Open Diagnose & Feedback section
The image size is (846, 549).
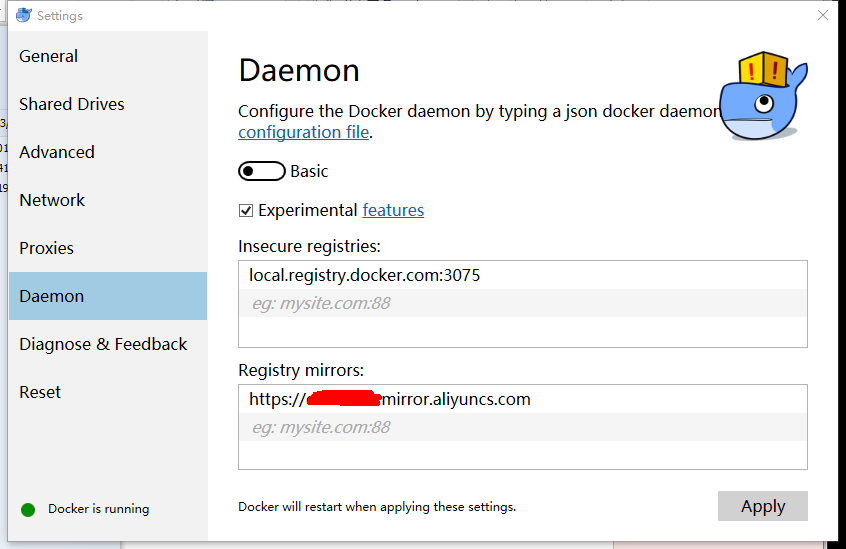[x=103, y=344]
